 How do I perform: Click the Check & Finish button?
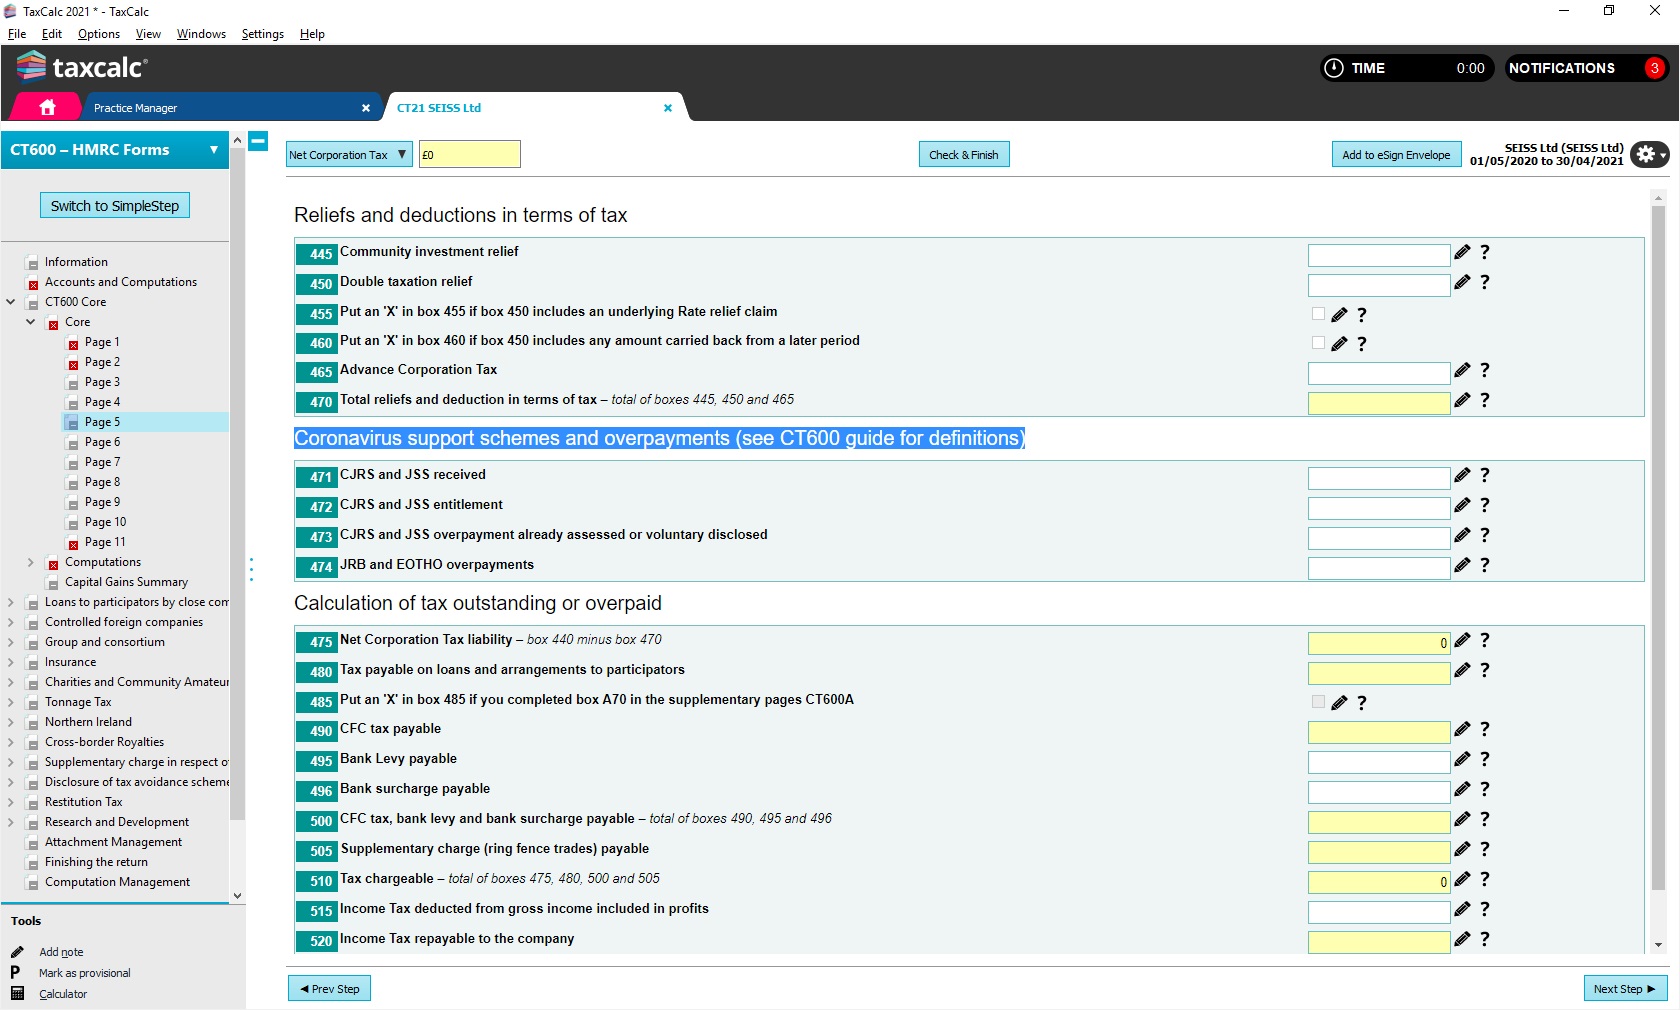(x=963, y=155)
